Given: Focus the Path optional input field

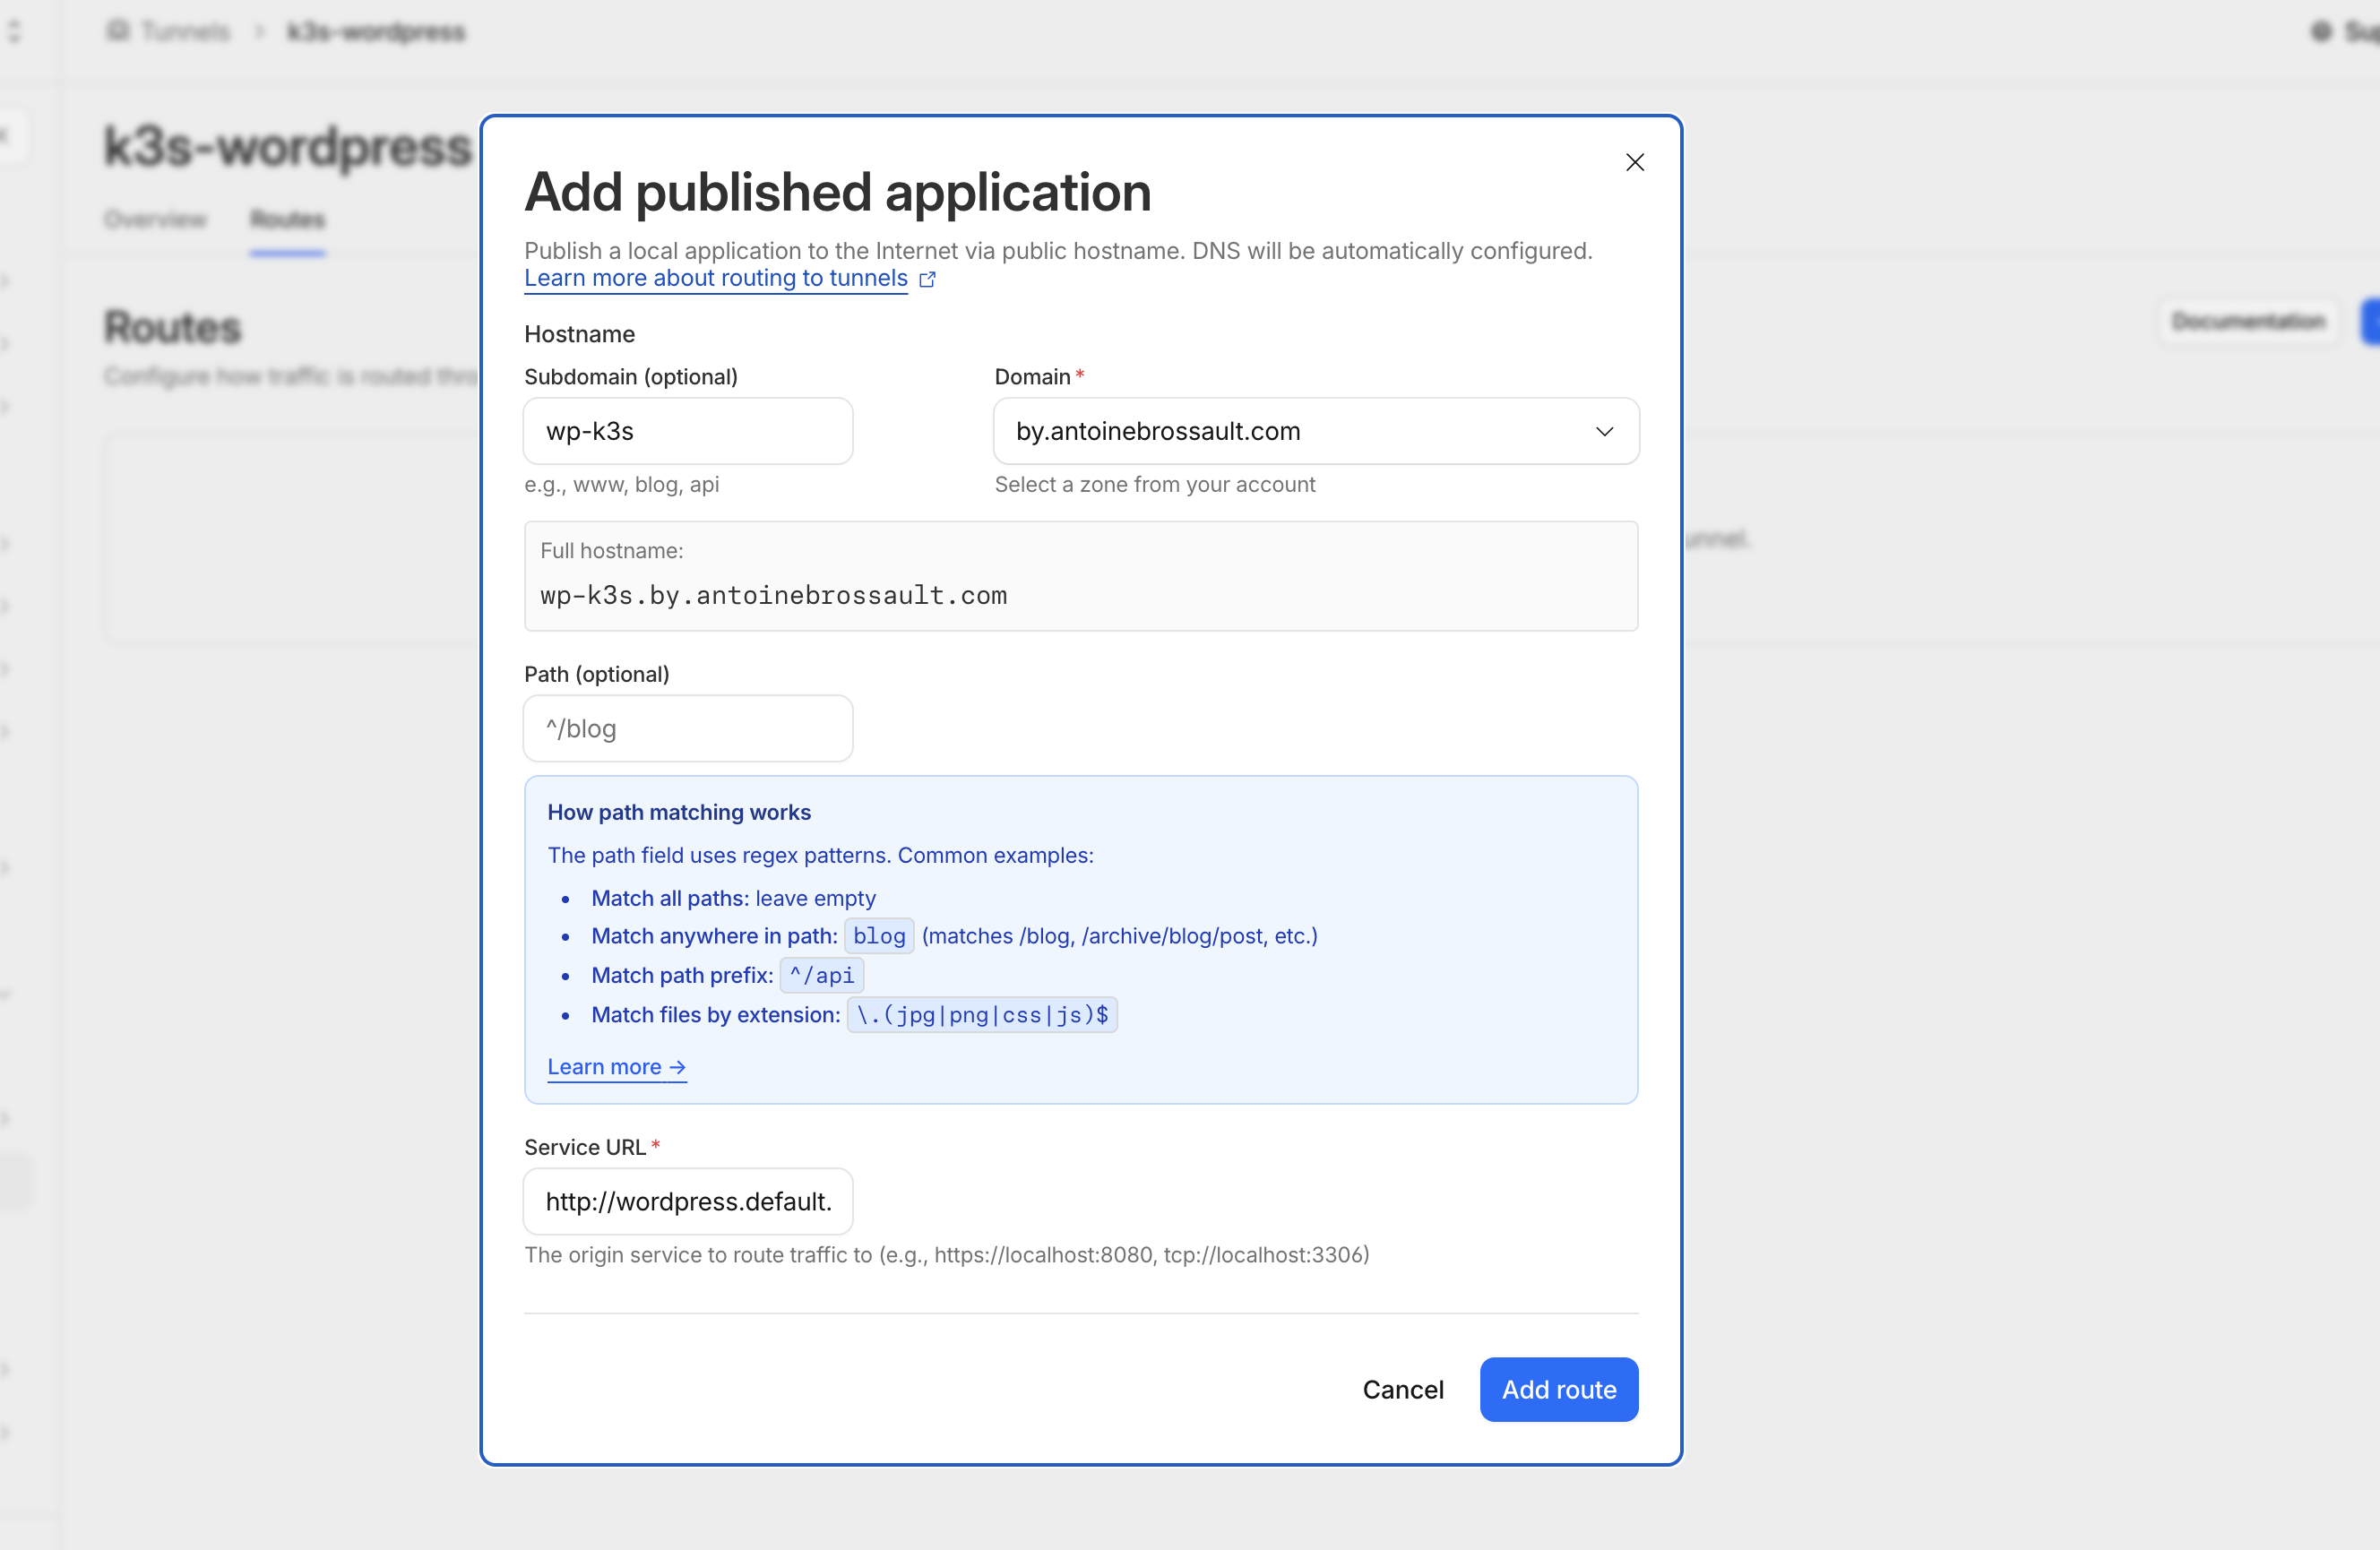Looking at the screenshot, I should pos(688,728).
